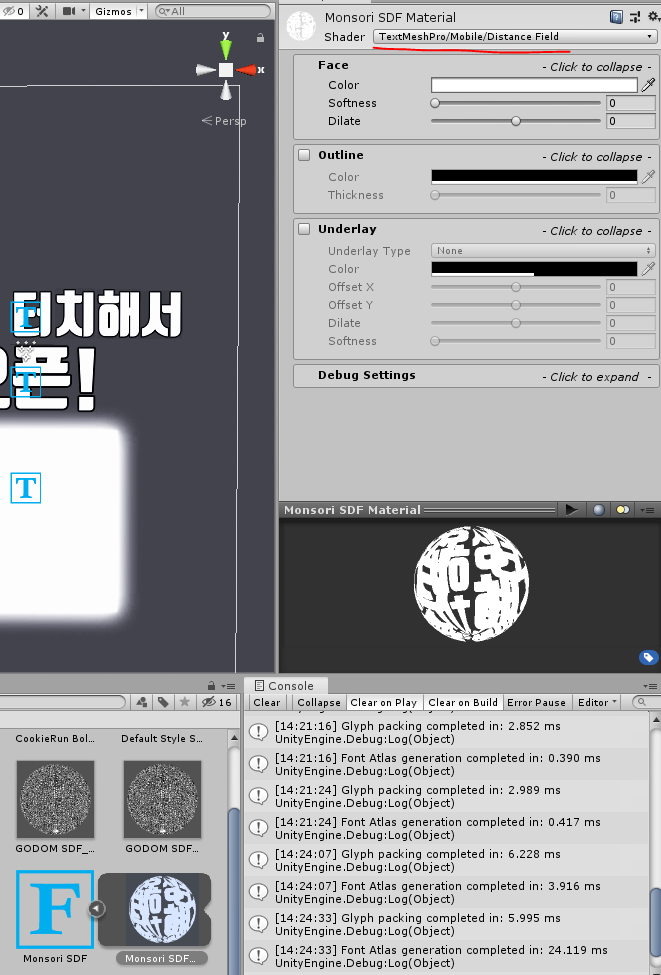Click the Project search by type icon
Viewport: 661px width, 975px height.
point(142,702)
